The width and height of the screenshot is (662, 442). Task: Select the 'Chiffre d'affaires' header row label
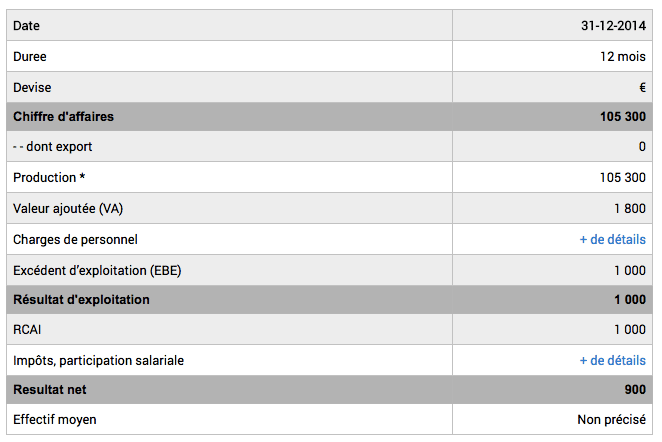[x=63, y=117]
